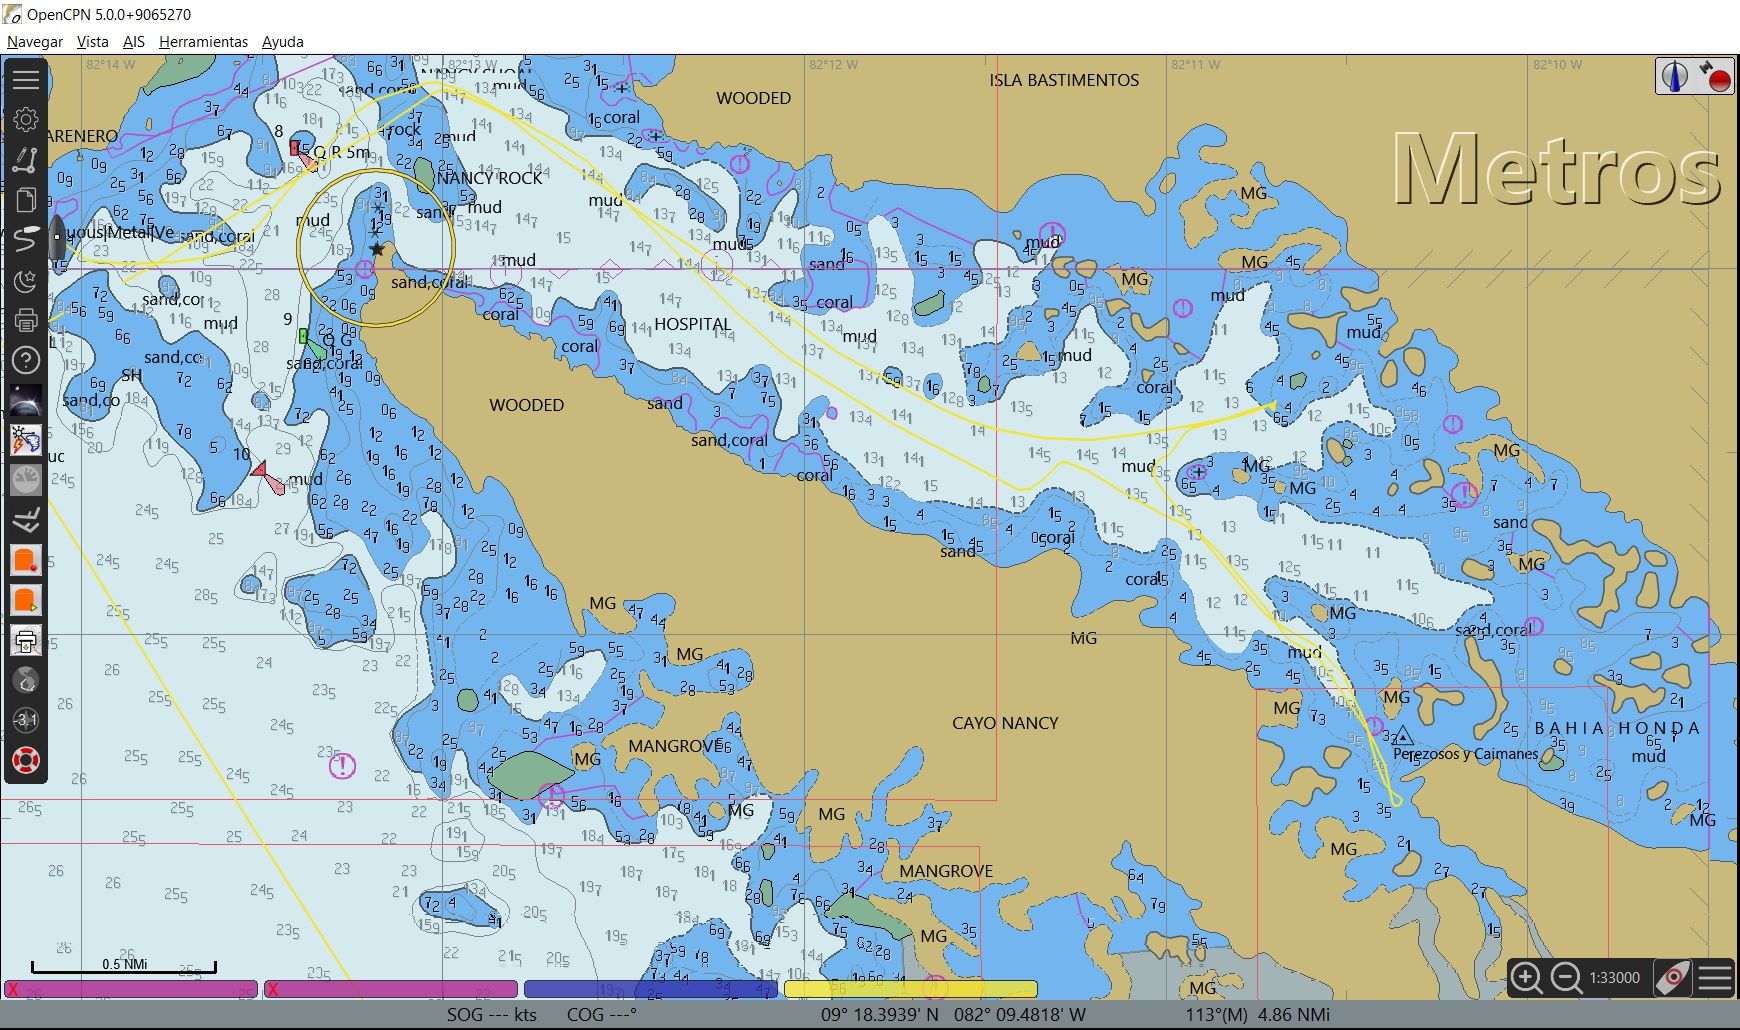Toggle the Dashboard gauge plugin icon
This screenshot has height=1030, width=1740.
pyautogui.click(x=26, y=480)
